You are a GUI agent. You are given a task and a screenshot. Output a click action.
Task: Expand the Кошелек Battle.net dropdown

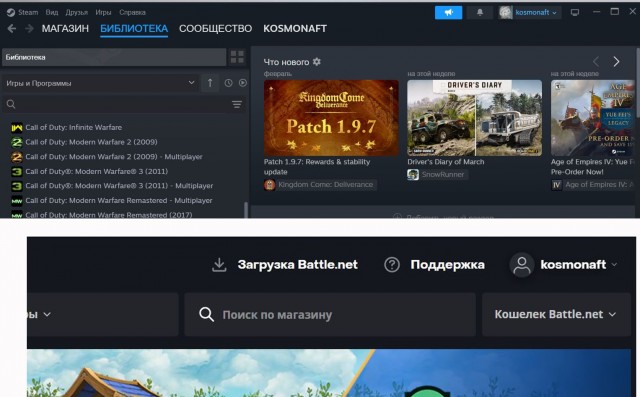tap(556, 315)
